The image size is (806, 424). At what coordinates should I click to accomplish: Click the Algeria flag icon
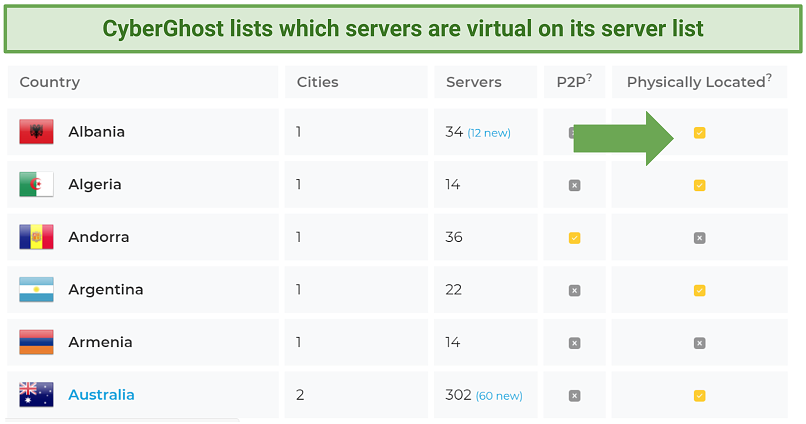pos(36,185)
